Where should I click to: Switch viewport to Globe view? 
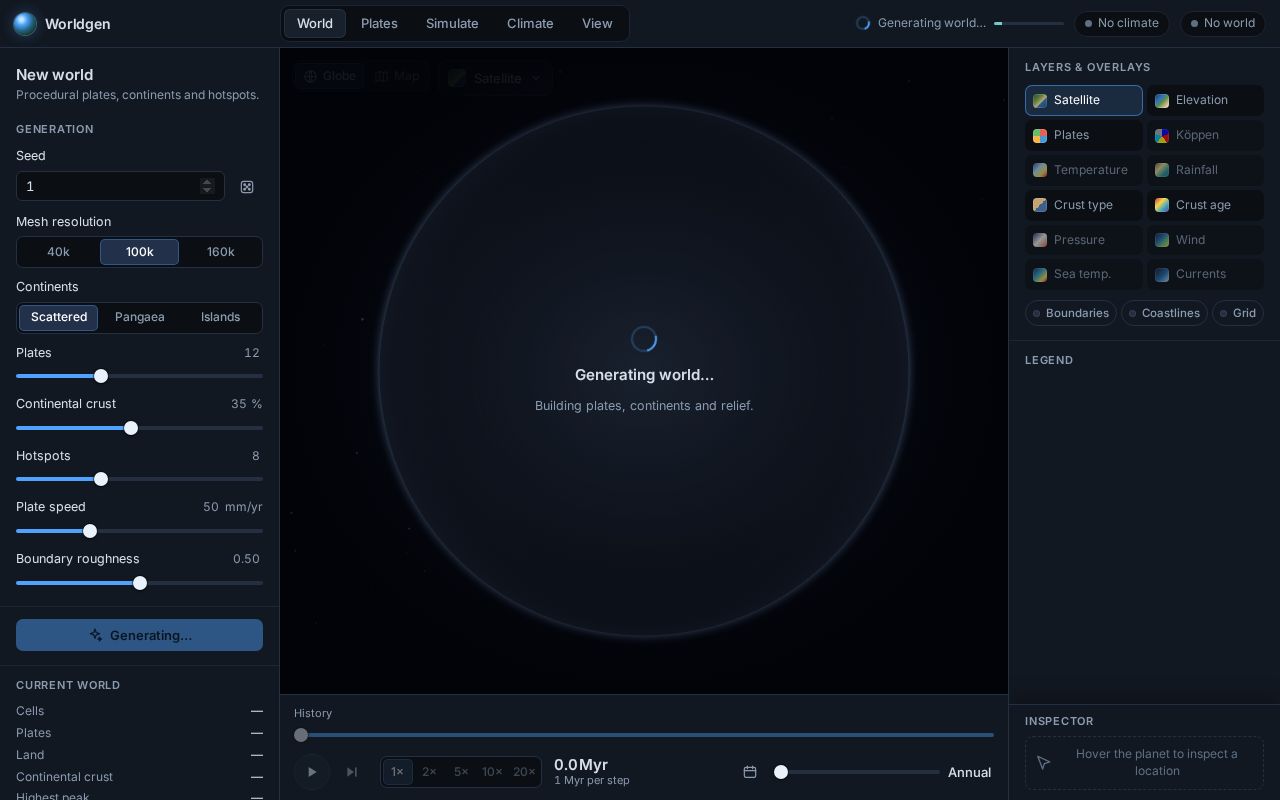tap(330, 76)
